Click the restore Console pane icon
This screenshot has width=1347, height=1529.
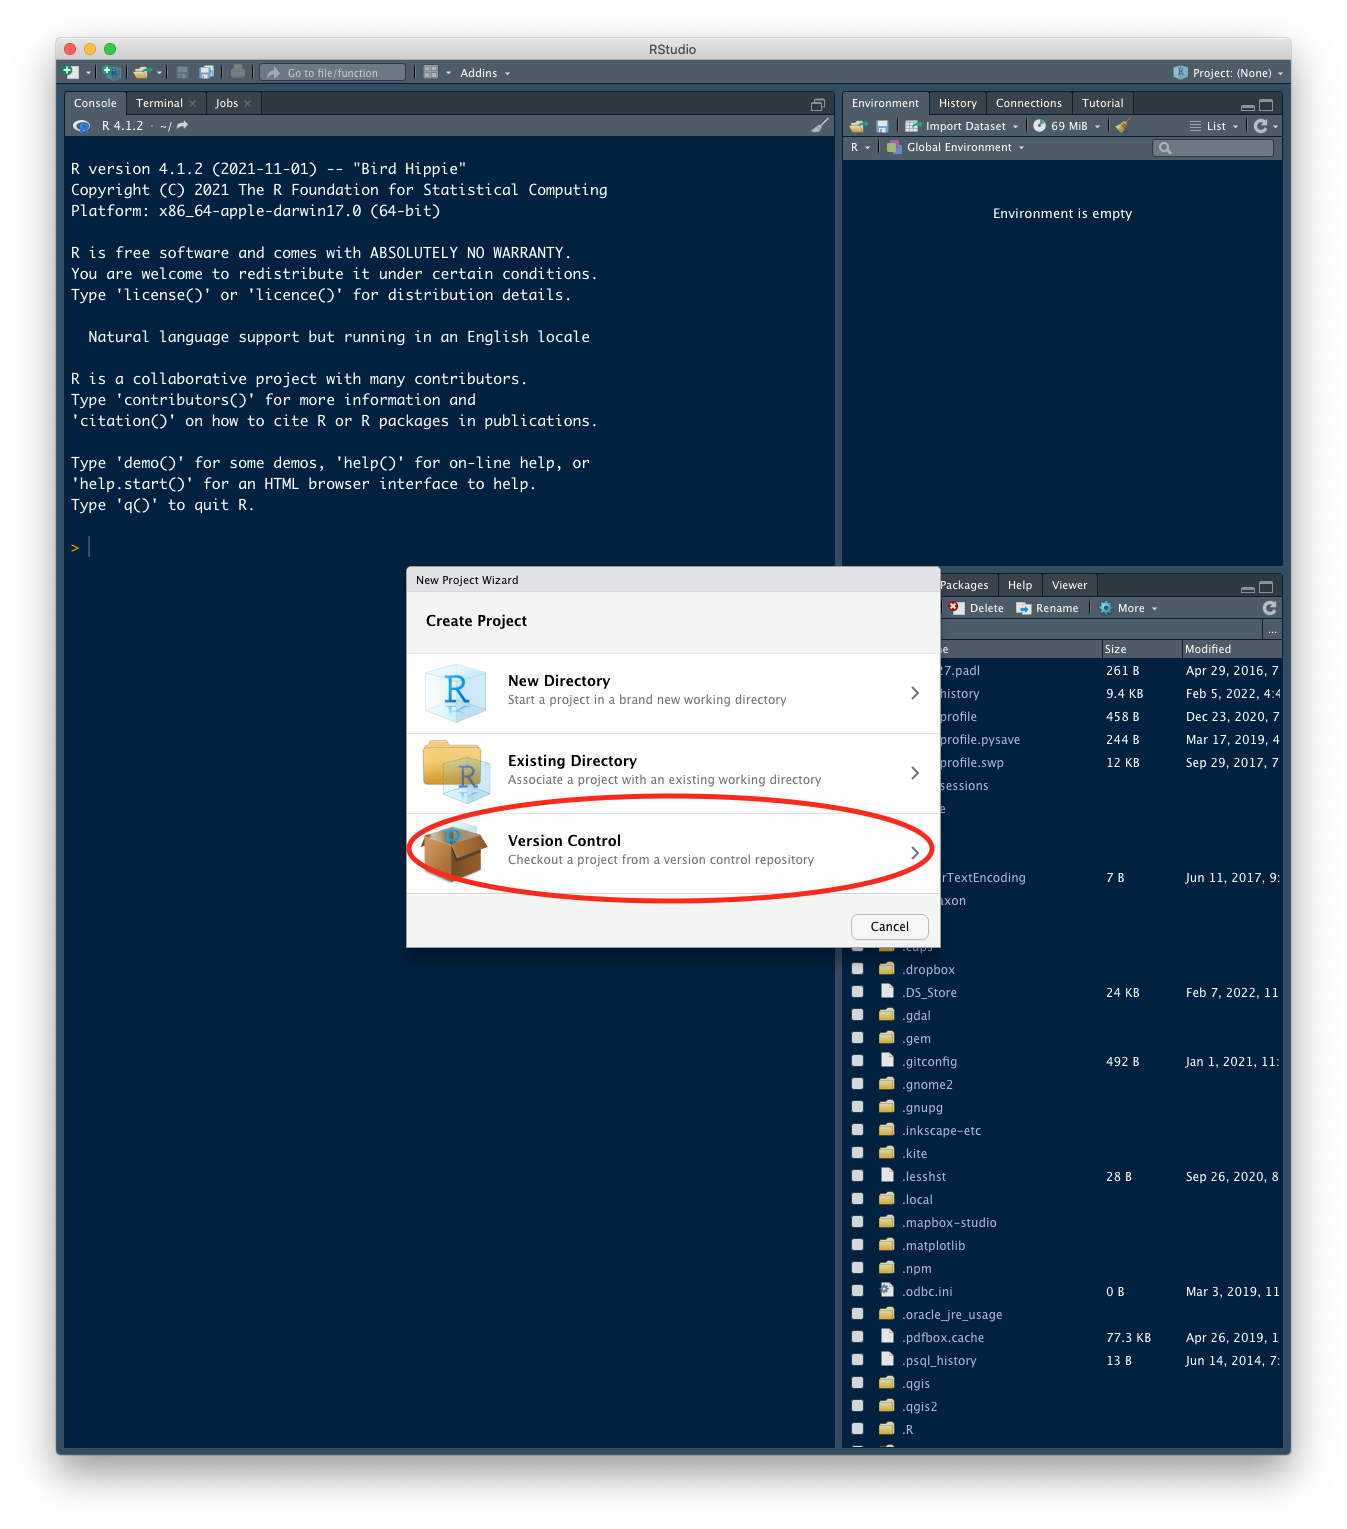point(818,104)
